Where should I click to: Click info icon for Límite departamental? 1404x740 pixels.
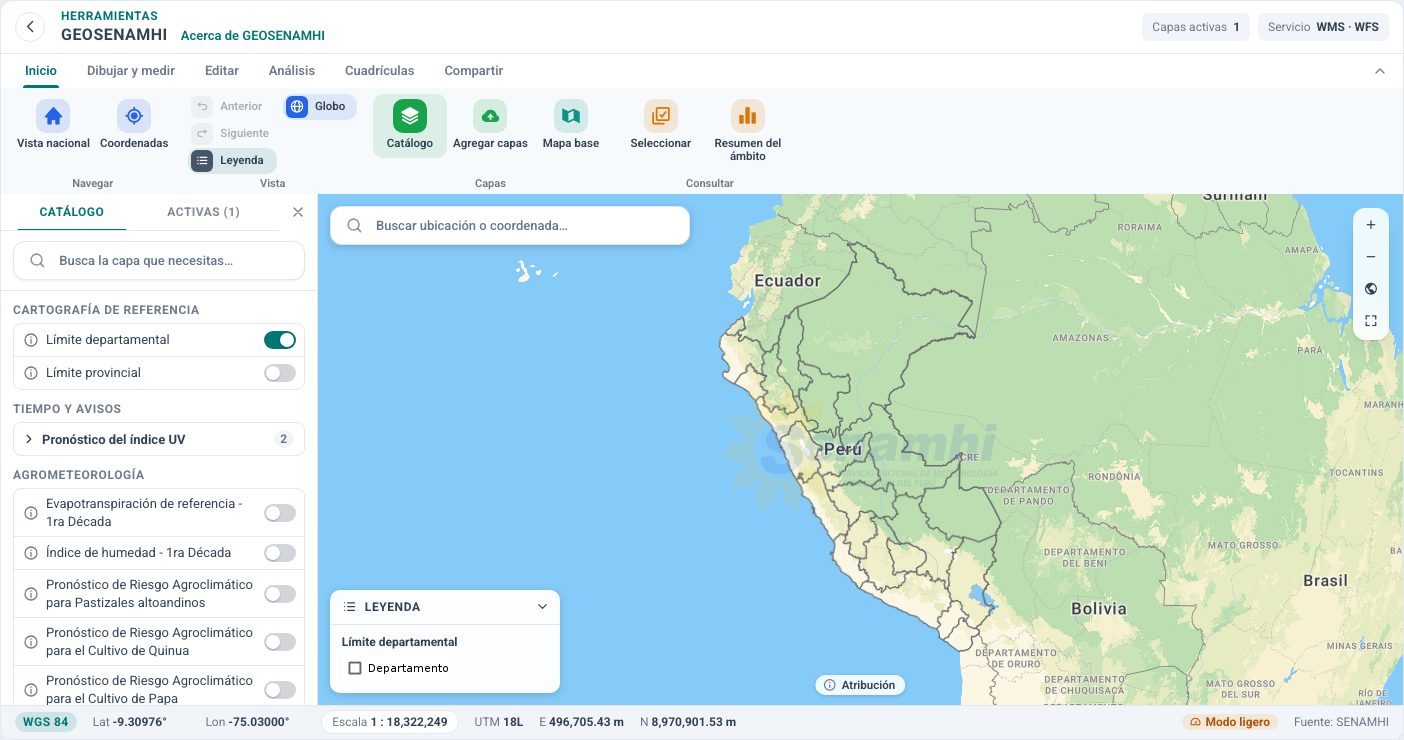(30, 340)
